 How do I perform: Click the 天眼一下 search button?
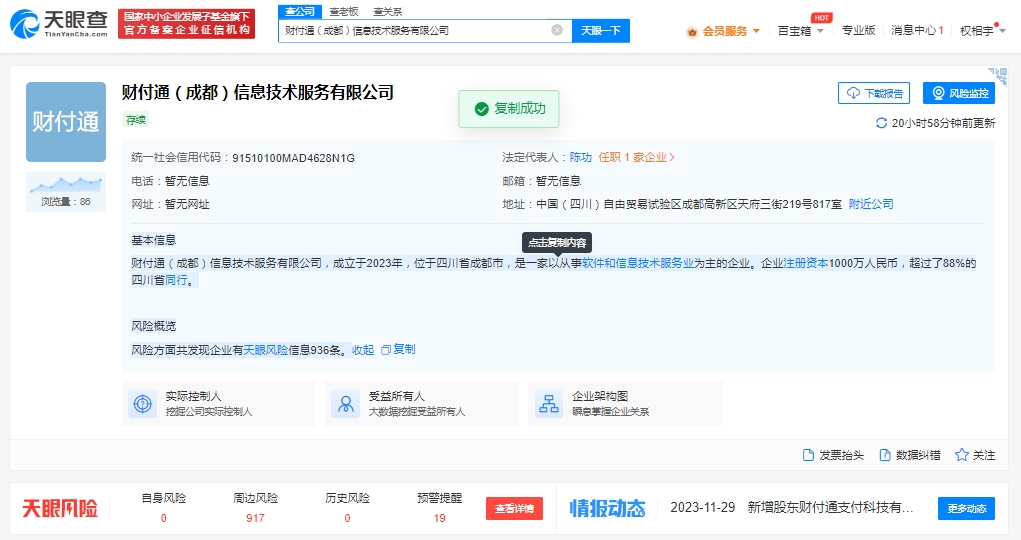[x=600, y=31]
